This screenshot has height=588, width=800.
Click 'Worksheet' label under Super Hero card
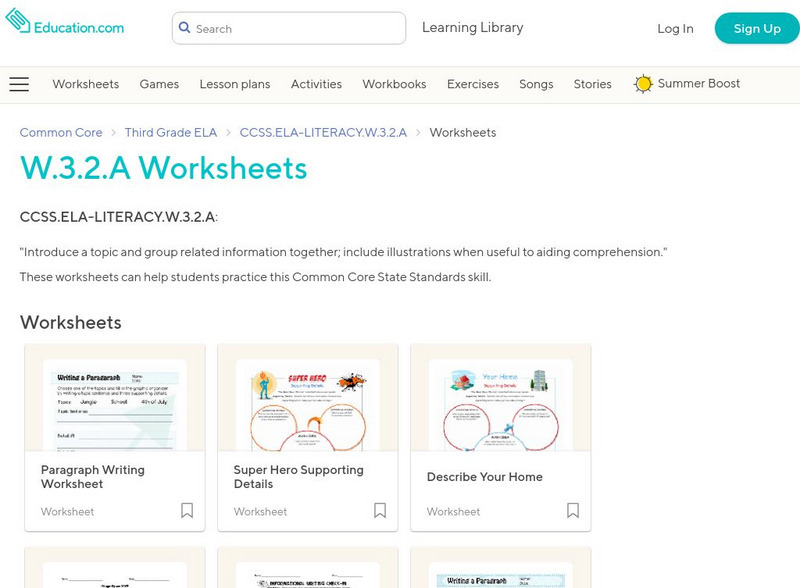pyautogui.click(x=260, y=511)
